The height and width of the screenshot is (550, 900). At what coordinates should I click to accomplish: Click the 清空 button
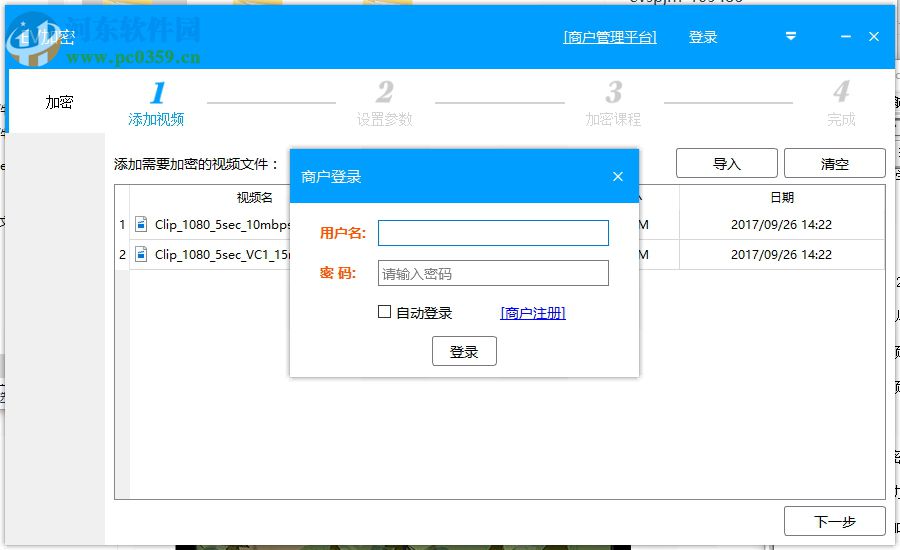[x=835, y=164]
